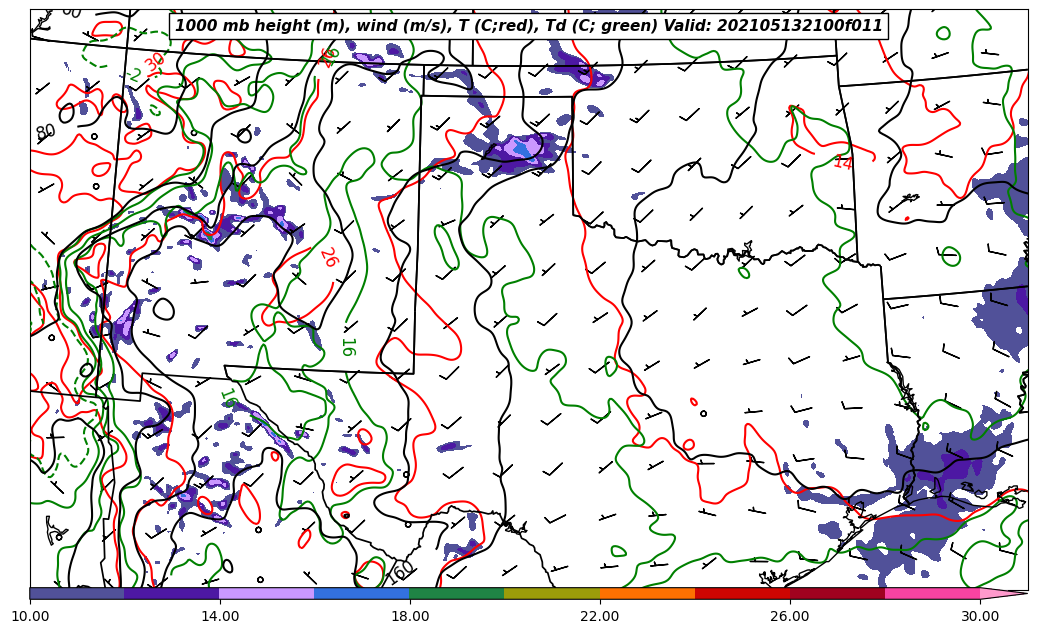Image resolution: width=1037 pixels, height=633 pixels.
Task: Select the dark crimson 26–28 colorbar segment
Action: click(x=837, y=593)
